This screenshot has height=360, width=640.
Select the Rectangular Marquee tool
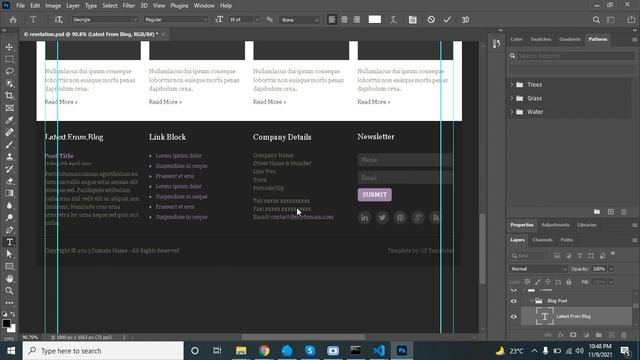pyautogui.click(x=9, y=59)
